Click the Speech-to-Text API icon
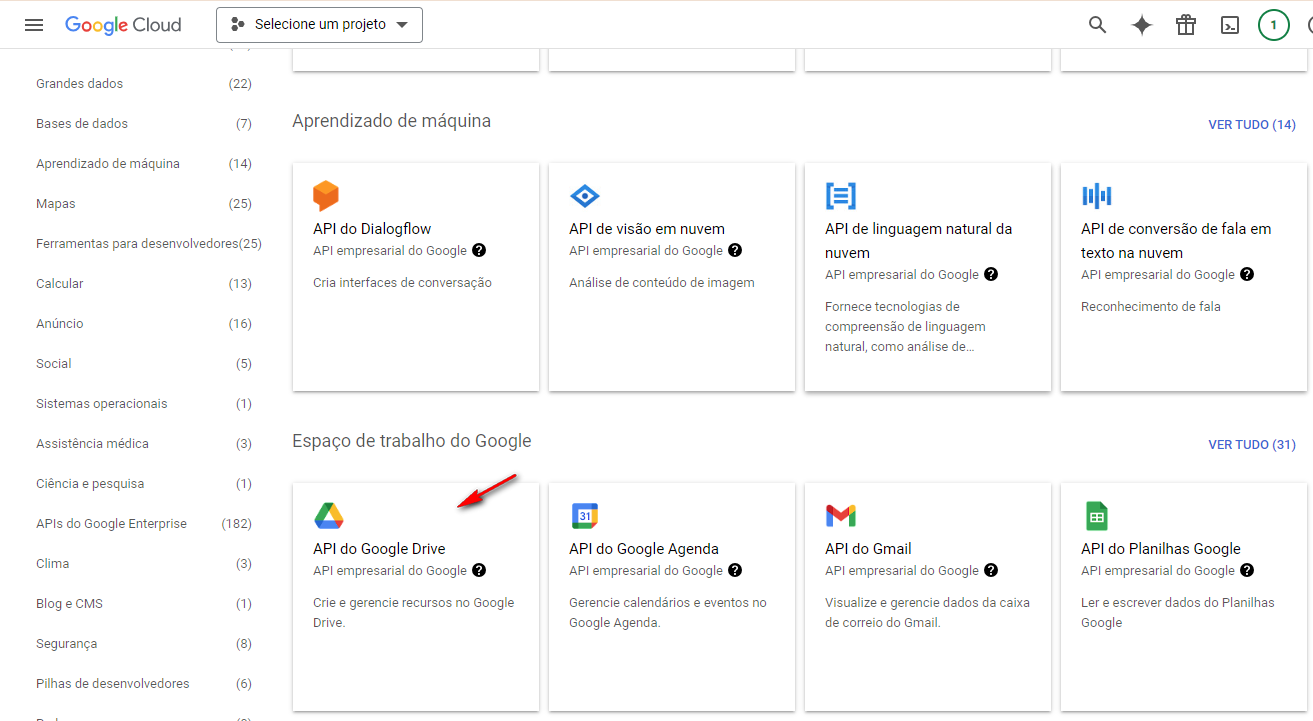Screen dimensions: 1313x721 [x=1097, y=196]
